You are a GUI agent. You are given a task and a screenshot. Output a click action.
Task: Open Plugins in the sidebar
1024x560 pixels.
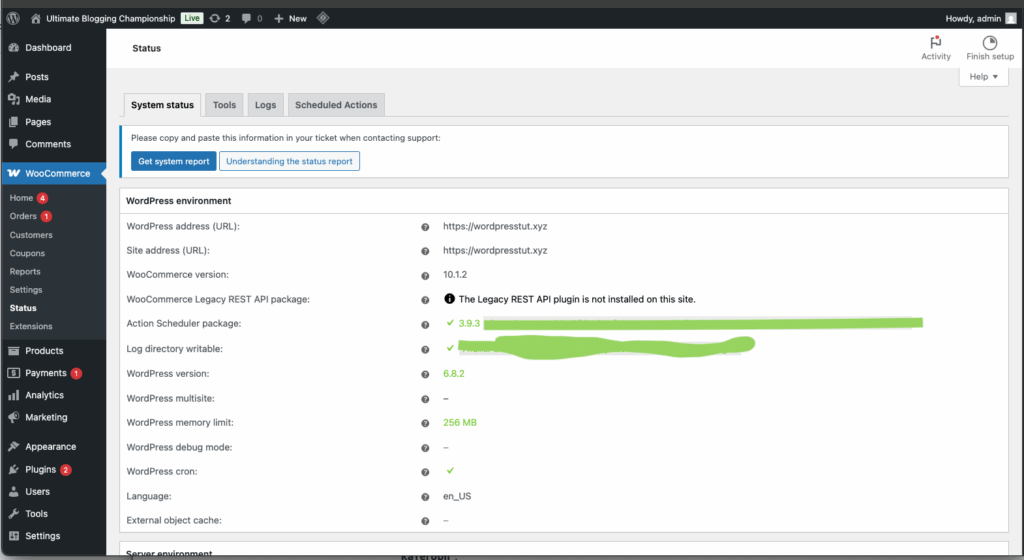coord(54,470)
